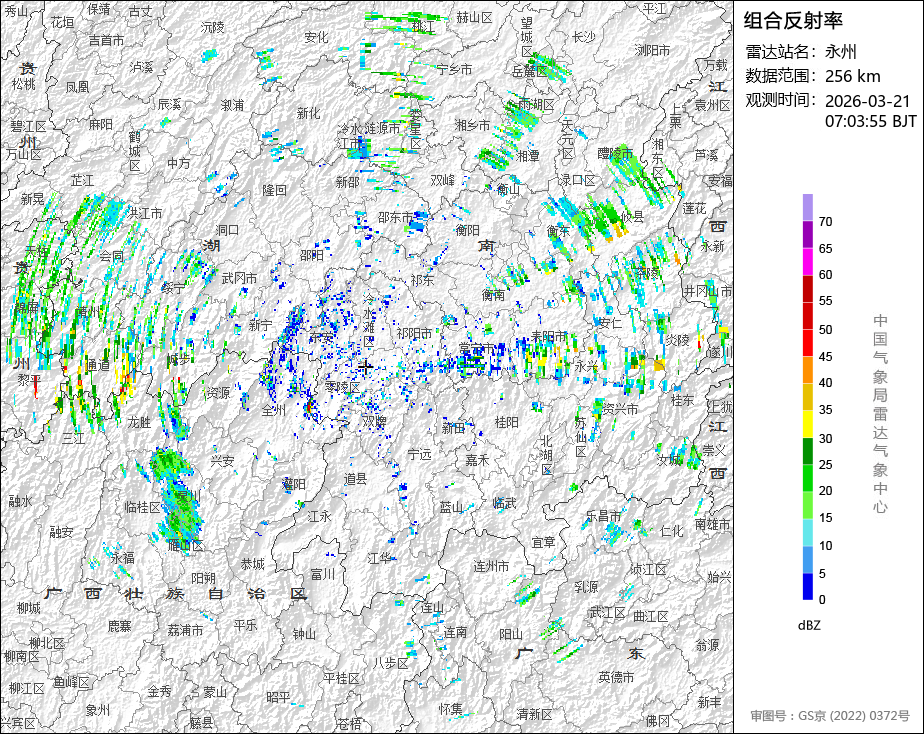924x734 pixels.
Task: Click the 南雄市 map label
Action: point(712,524)
